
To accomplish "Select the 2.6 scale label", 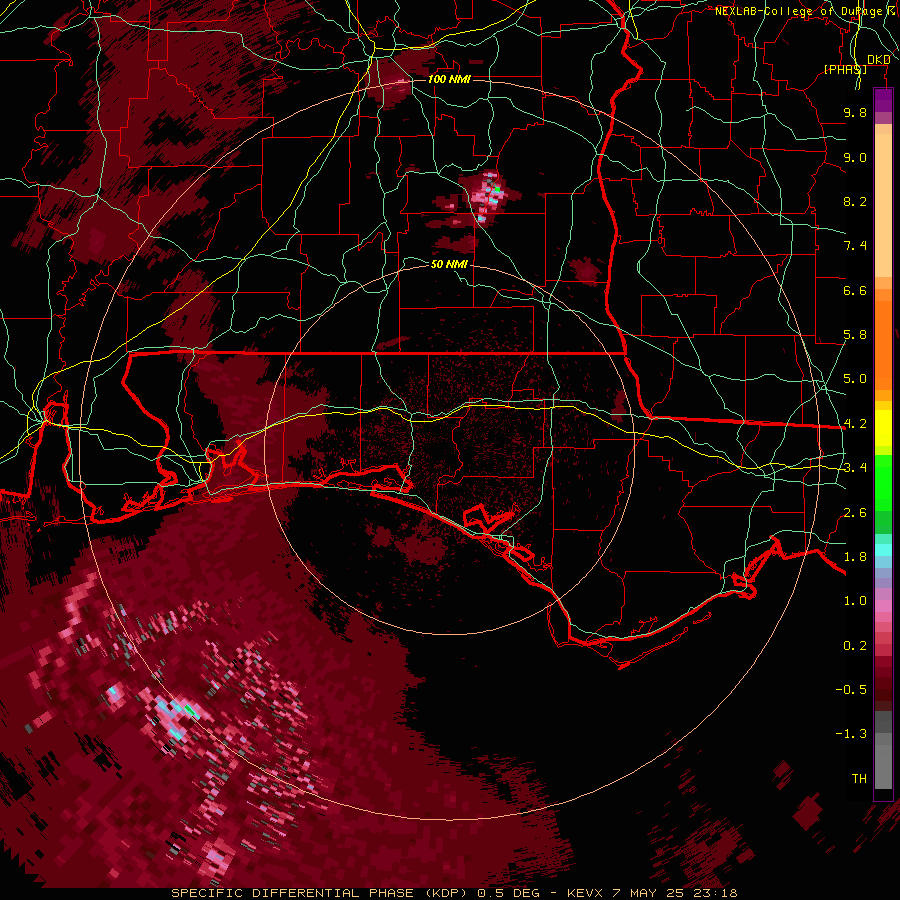I will [x=855, y=513].
